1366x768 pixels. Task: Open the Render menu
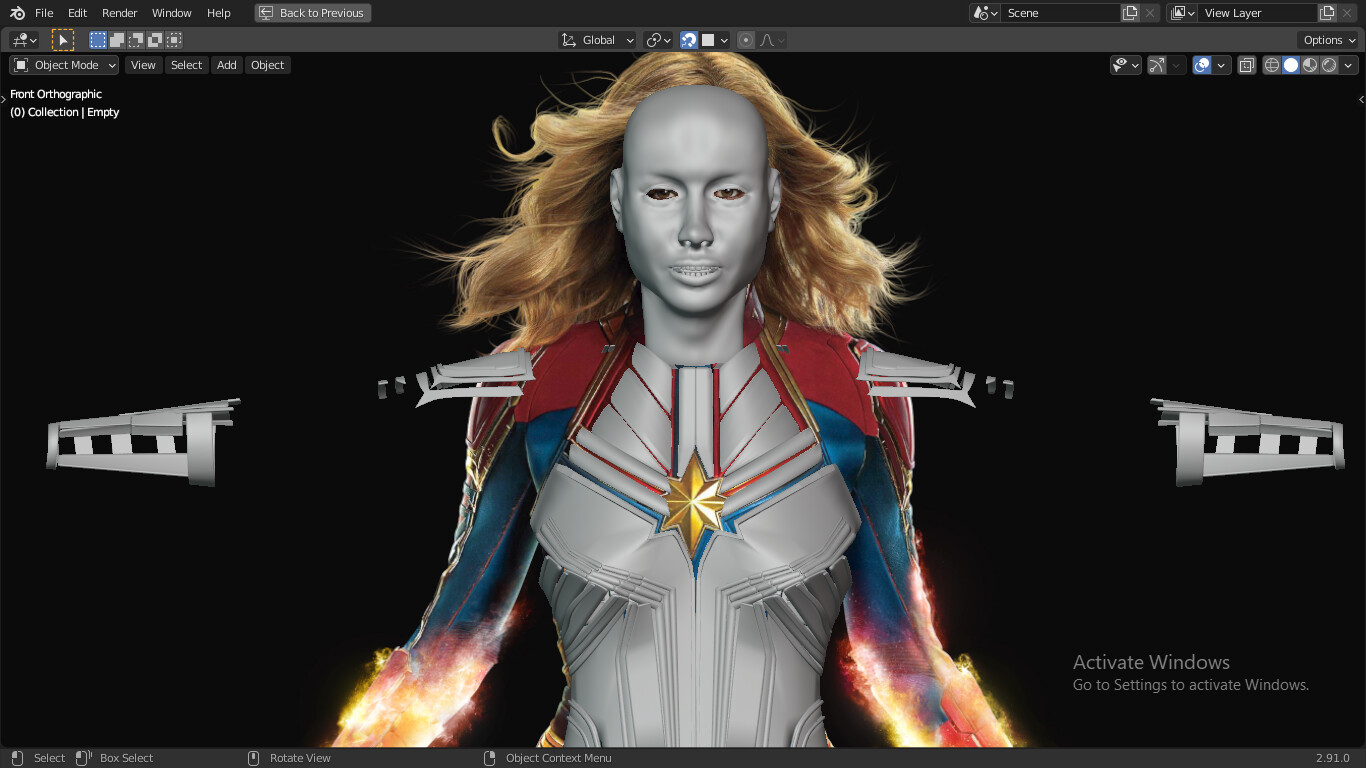tap(119, 13)
